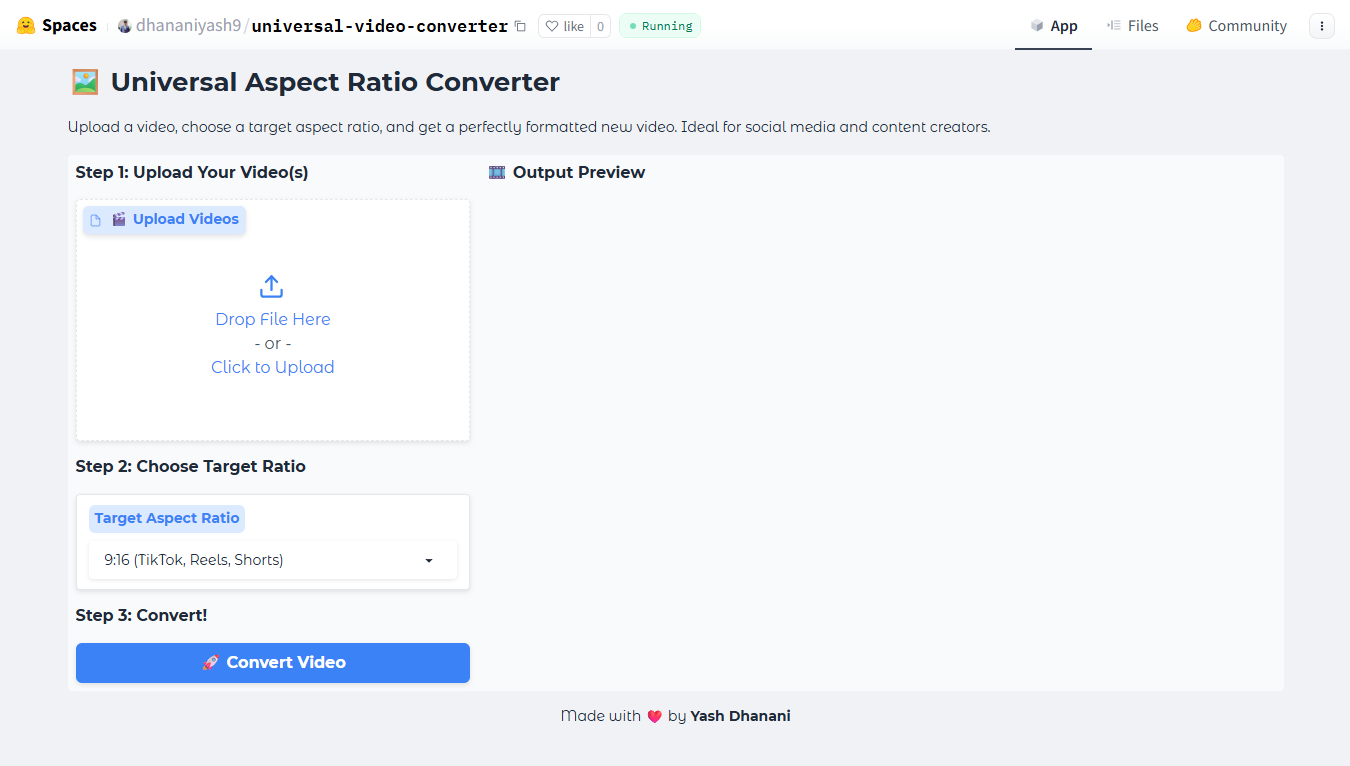
Task: Open the Community tab
Action: 1237,25
